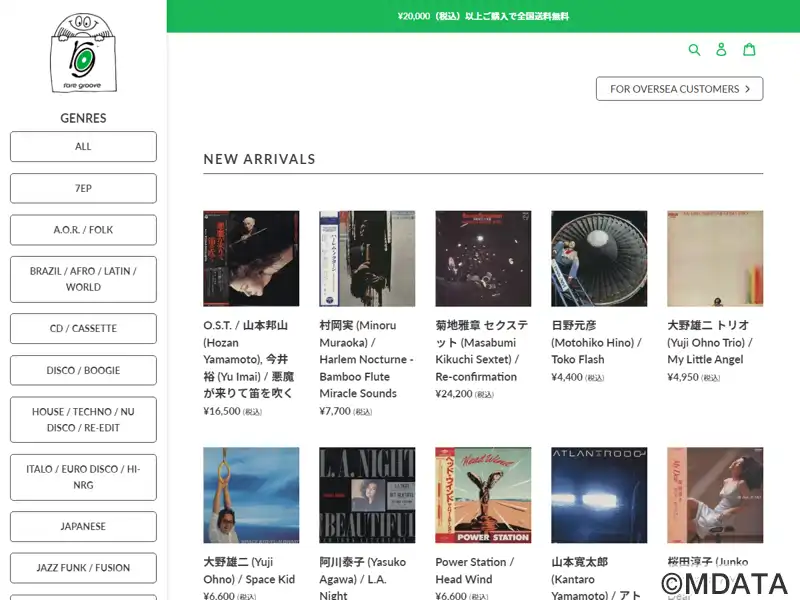The width and height of the screenshot is (800, 600).
Task: Open A.O.R. / FOLK genre
Action: (x=83, y=230)
